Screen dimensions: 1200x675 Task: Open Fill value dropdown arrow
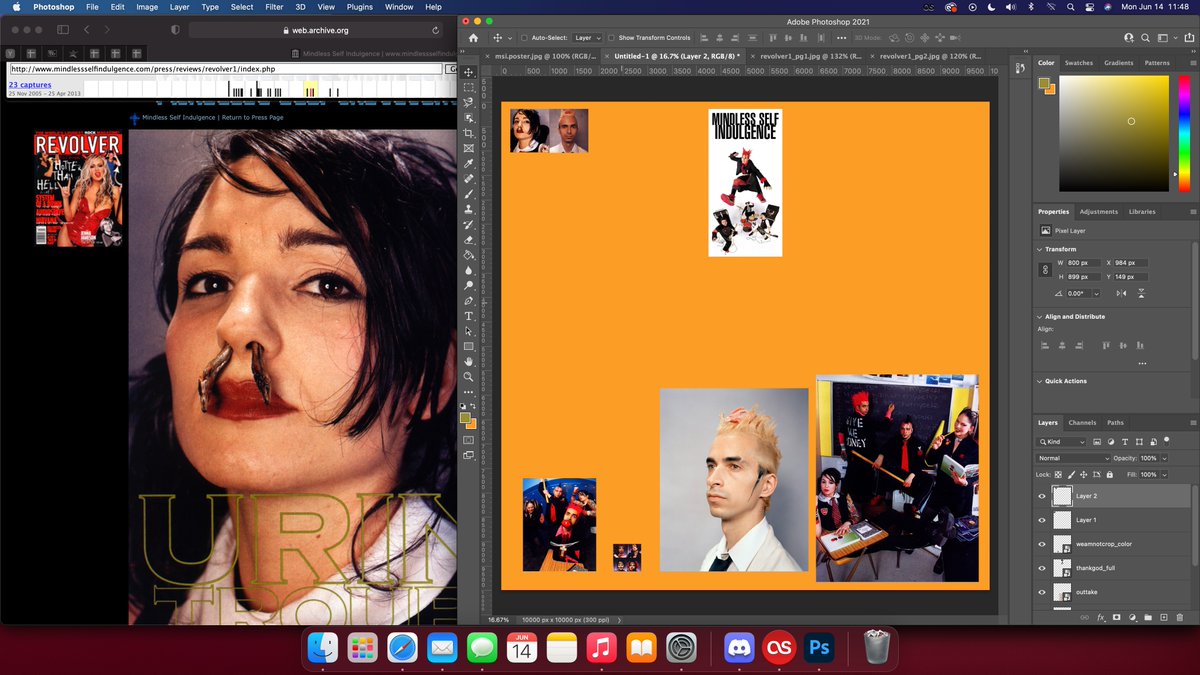tap(1166, 474)
